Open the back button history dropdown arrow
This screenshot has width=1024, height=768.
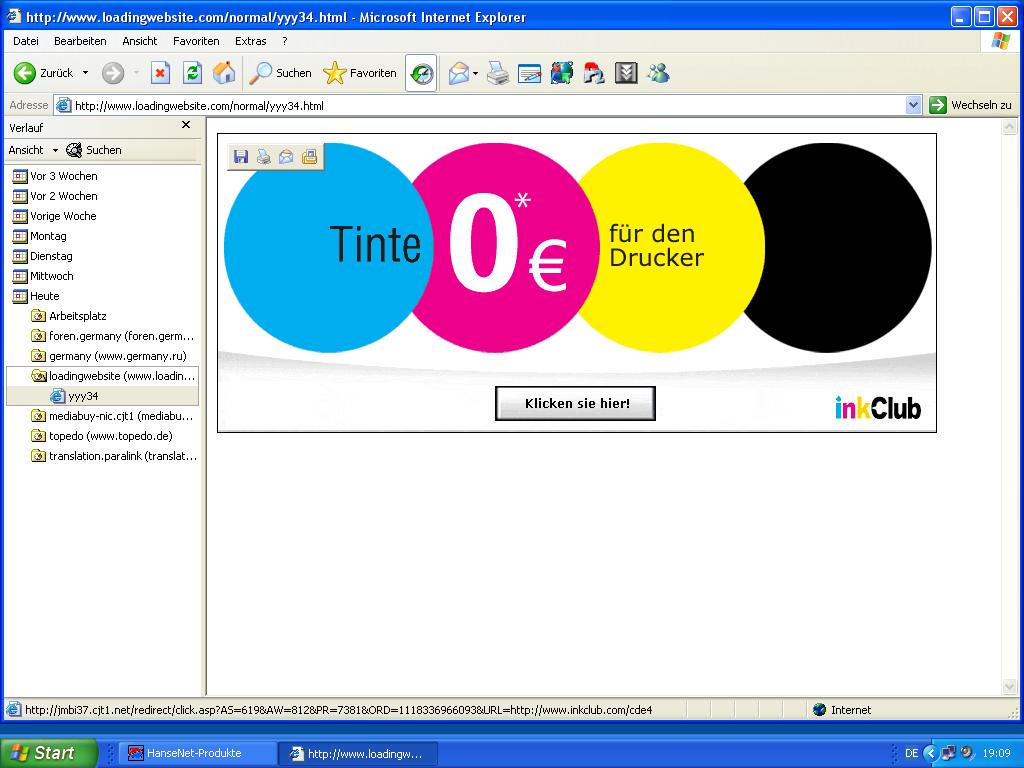pyautogui.click(x=85, y=72)
